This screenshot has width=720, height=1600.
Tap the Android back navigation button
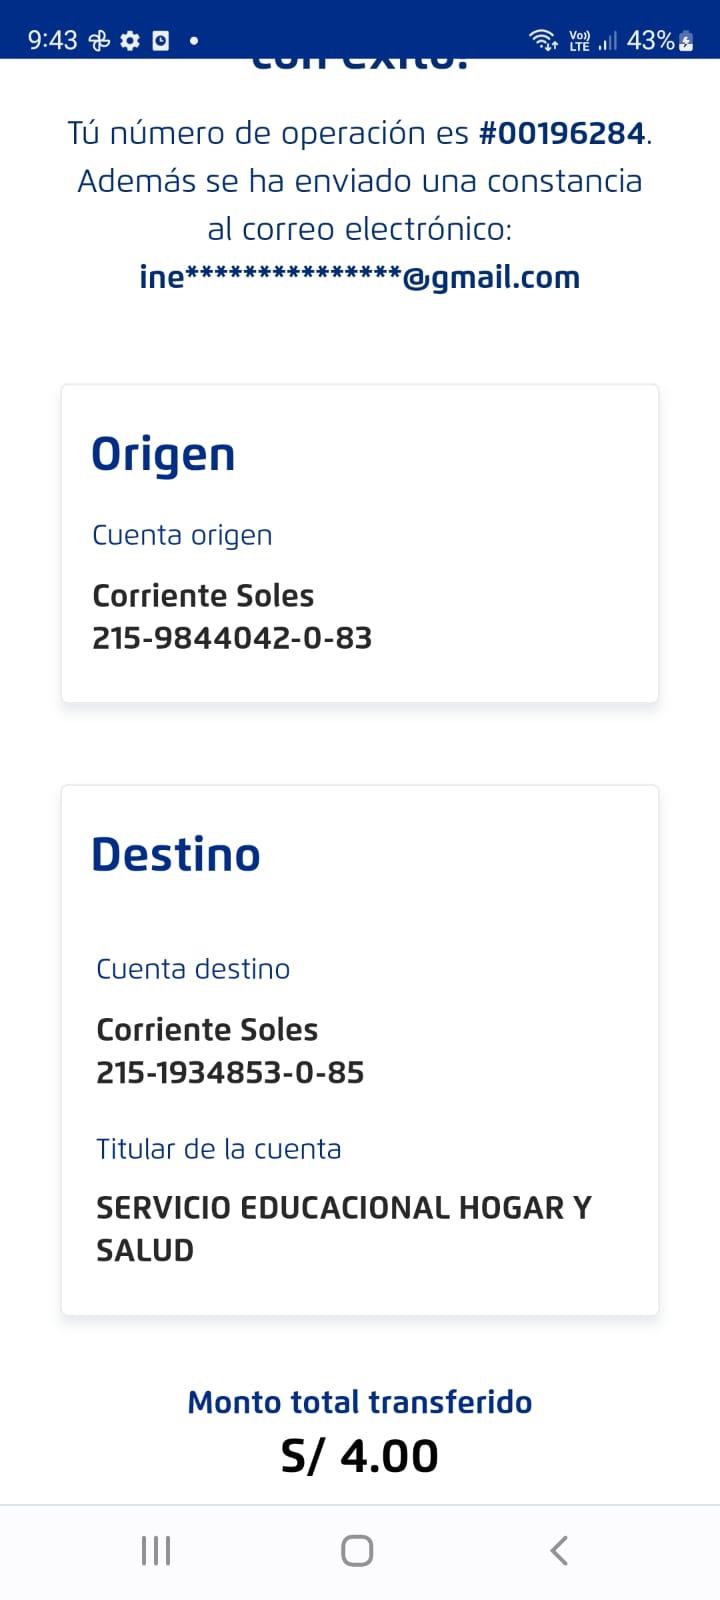(x=559, y=1551)
